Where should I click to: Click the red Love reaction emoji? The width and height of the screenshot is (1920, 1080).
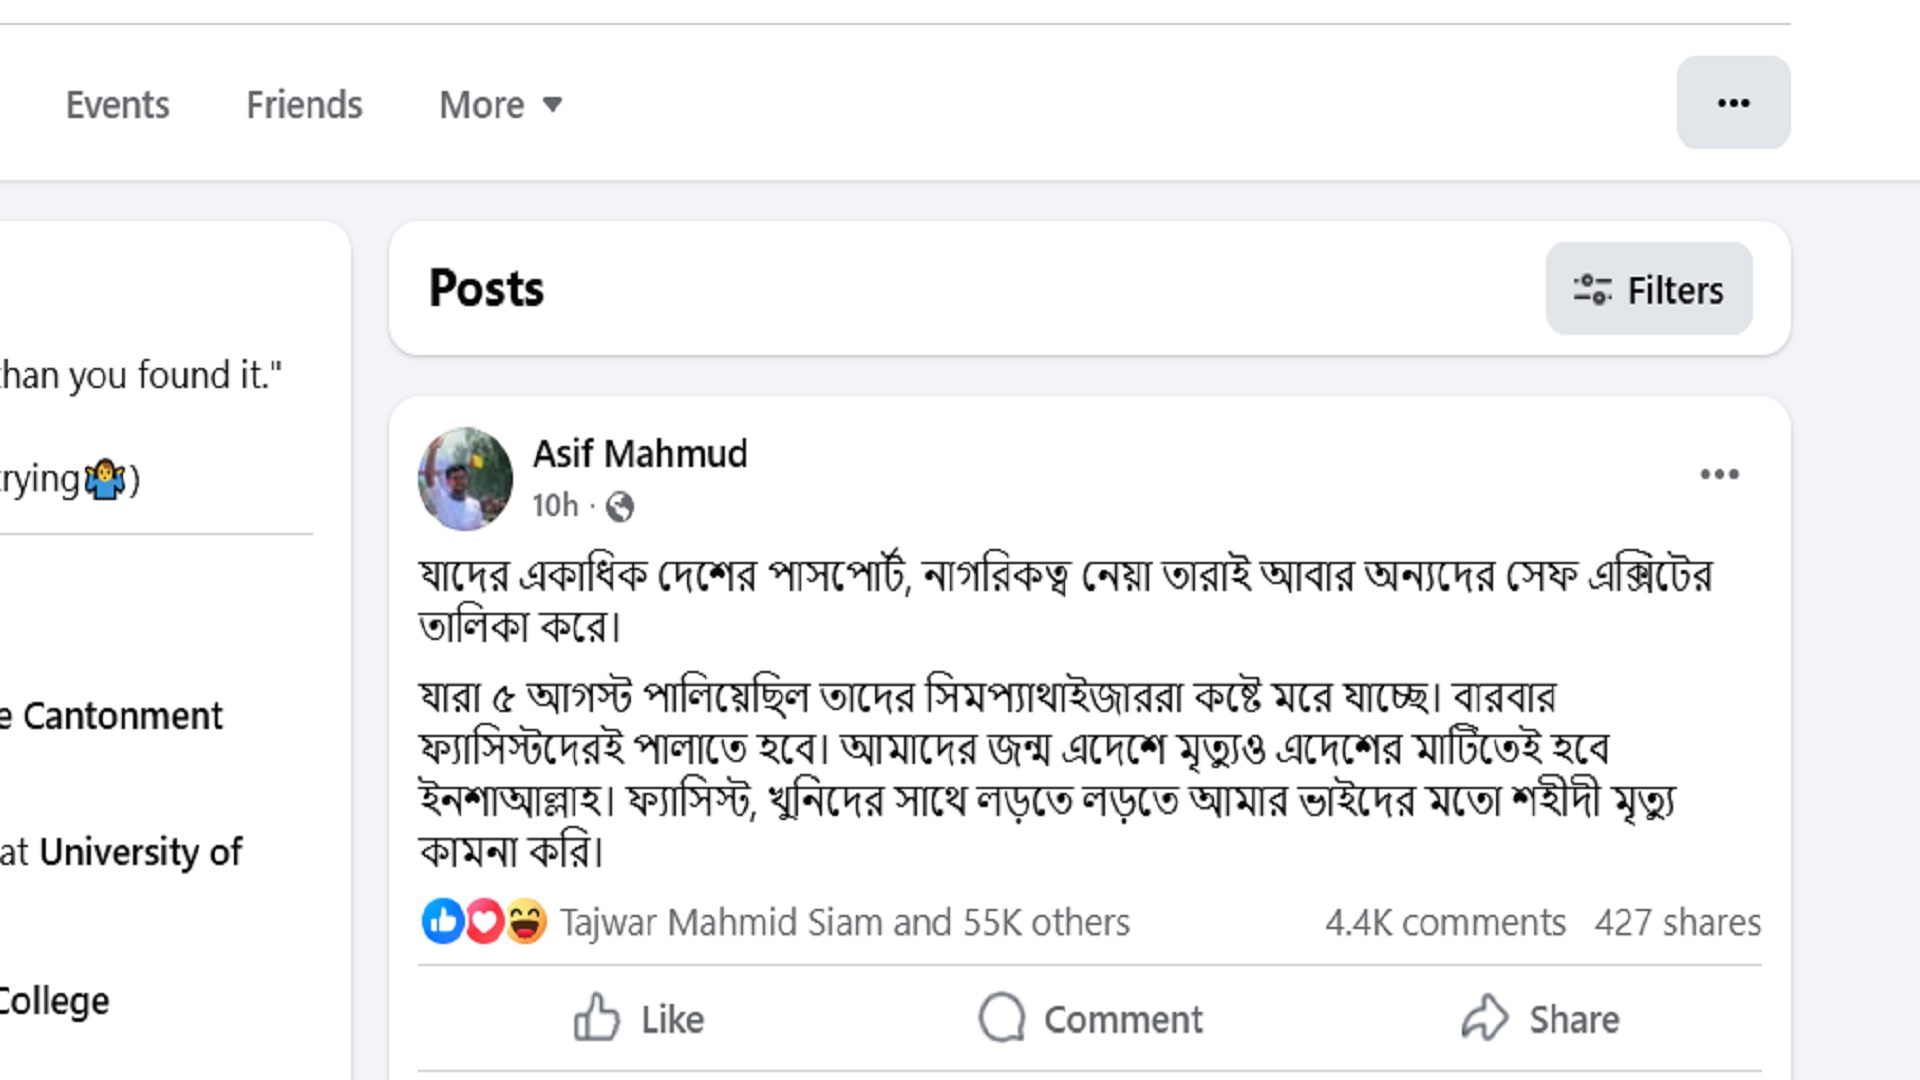click(x=484, y=921)
